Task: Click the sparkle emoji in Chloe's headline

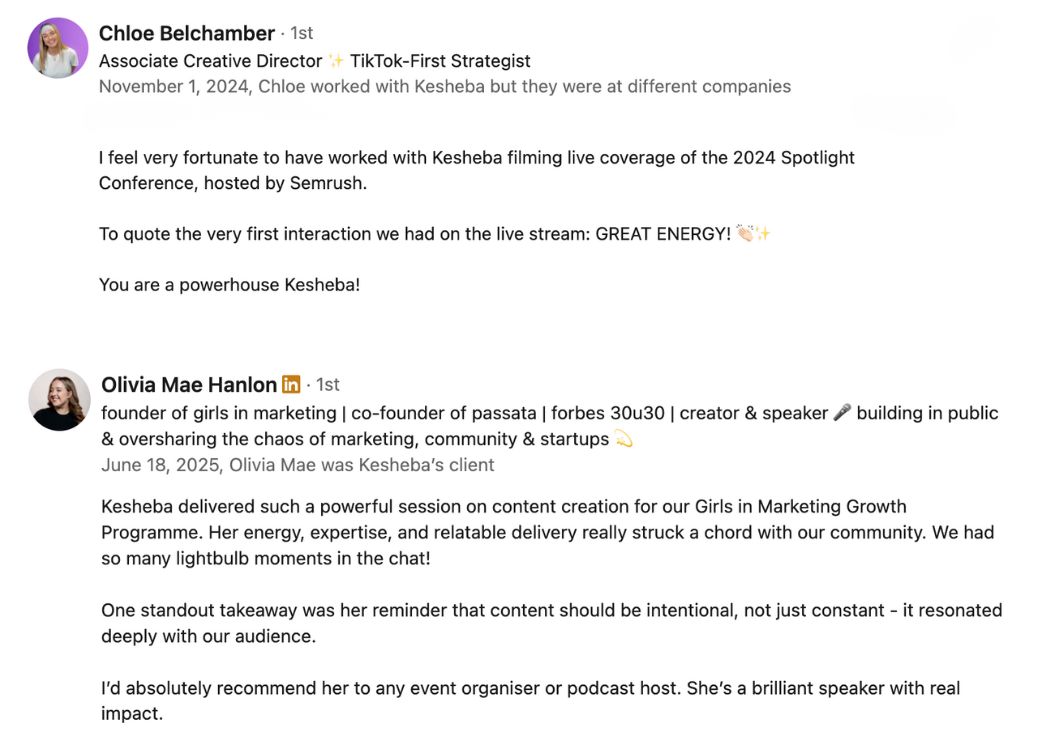Action: click(x=336, y=61)
